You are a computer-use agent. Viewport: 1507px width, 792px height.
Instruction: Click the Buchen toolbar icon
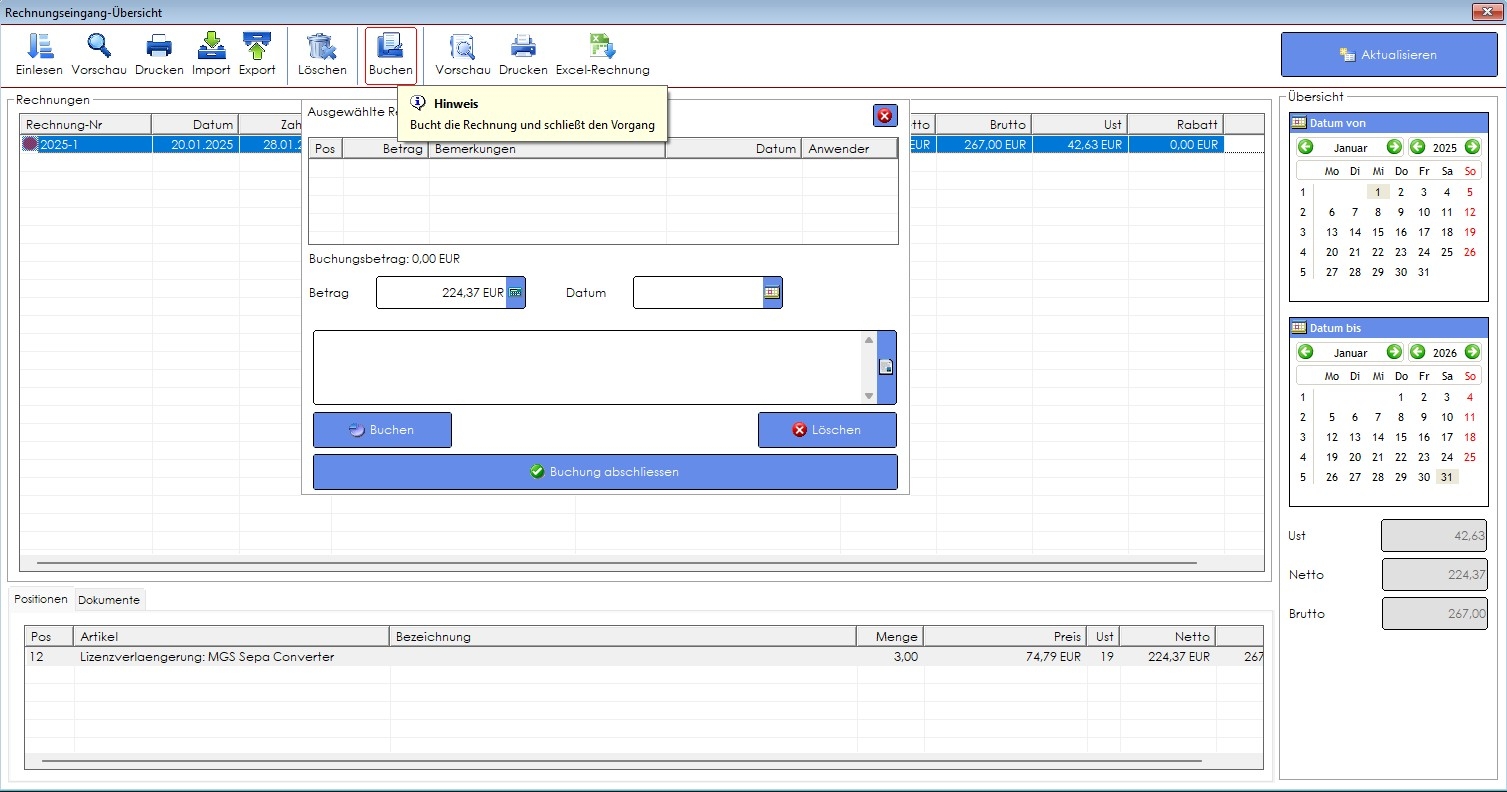[x=390, y=55]
